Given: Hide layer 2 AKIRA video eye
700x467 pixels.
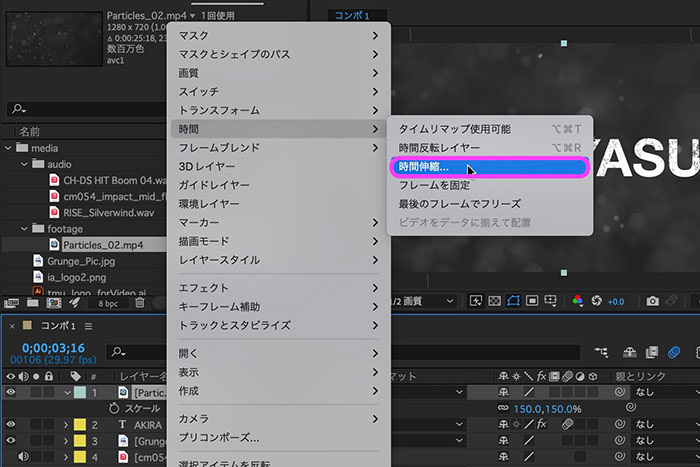Looking at the screenshot, I should coord(11,424).
